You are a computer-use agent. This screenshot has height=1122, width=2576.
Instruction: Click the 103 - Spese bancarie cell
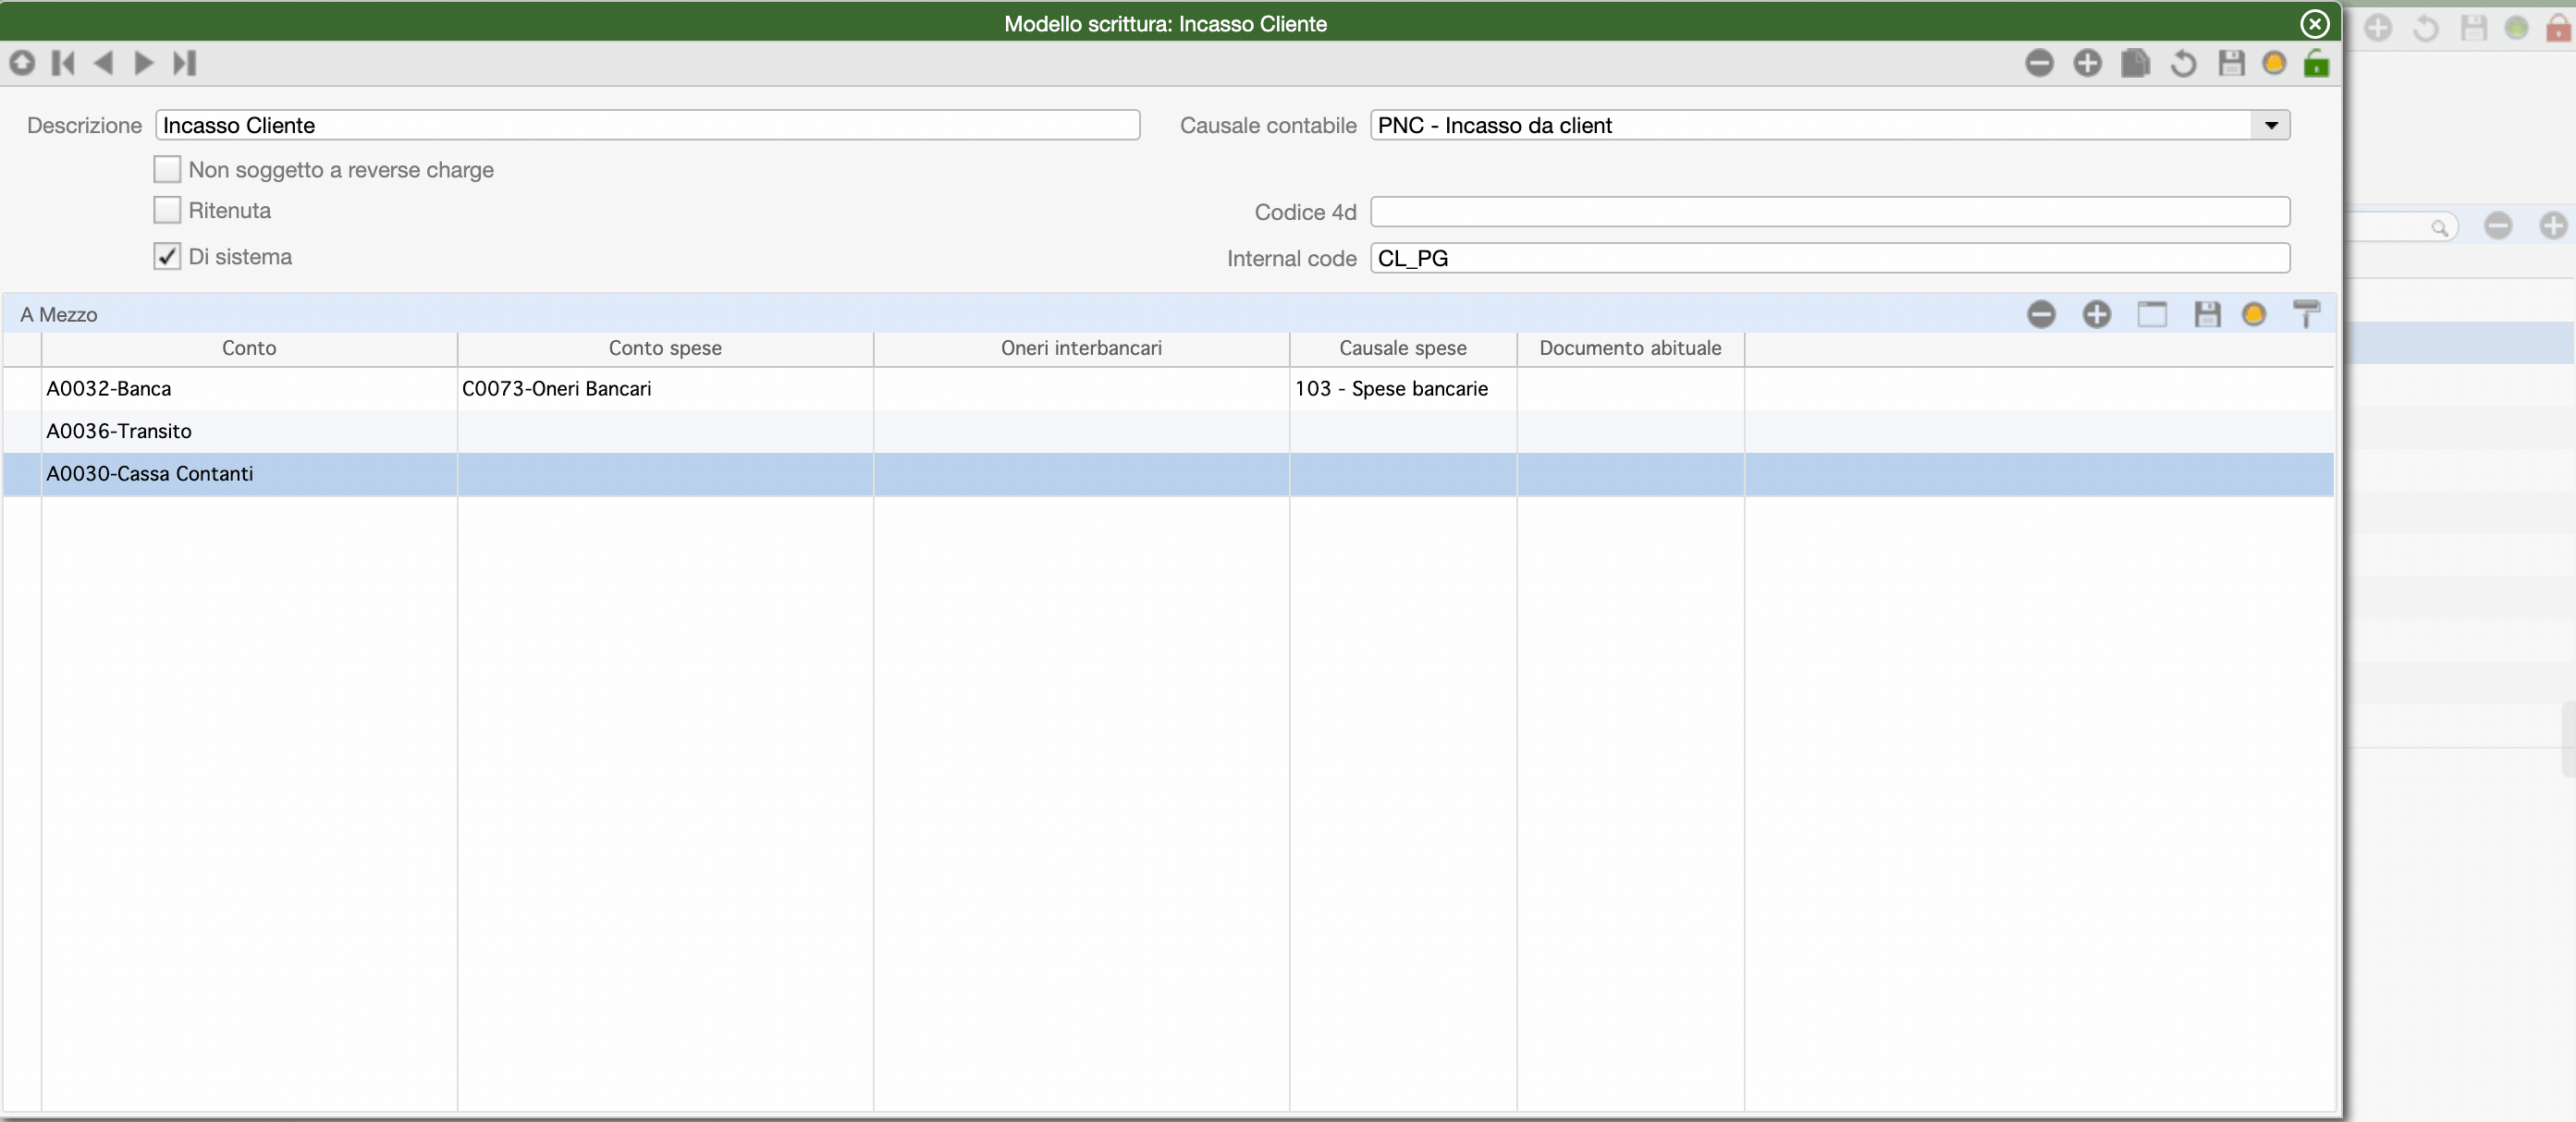tap(1403, 389)
